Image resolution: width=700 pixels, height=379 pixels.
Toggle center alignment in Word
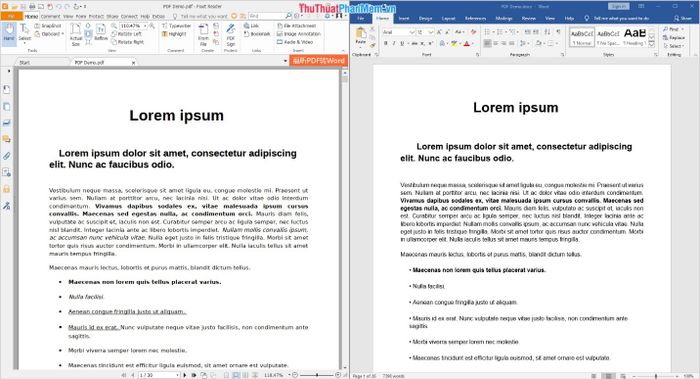(496, 43)
